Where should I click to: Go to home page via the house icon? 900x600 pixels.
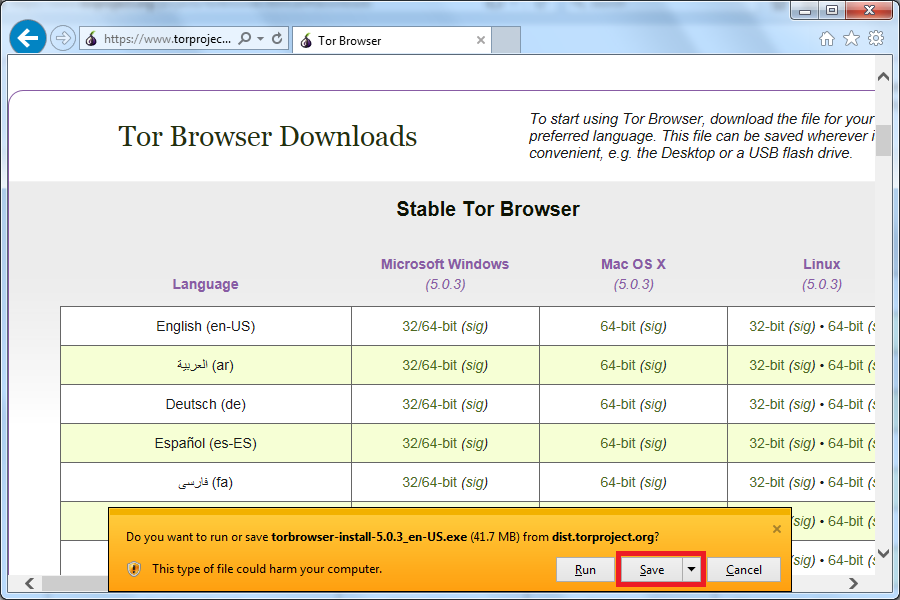click(x=827, y=38)
